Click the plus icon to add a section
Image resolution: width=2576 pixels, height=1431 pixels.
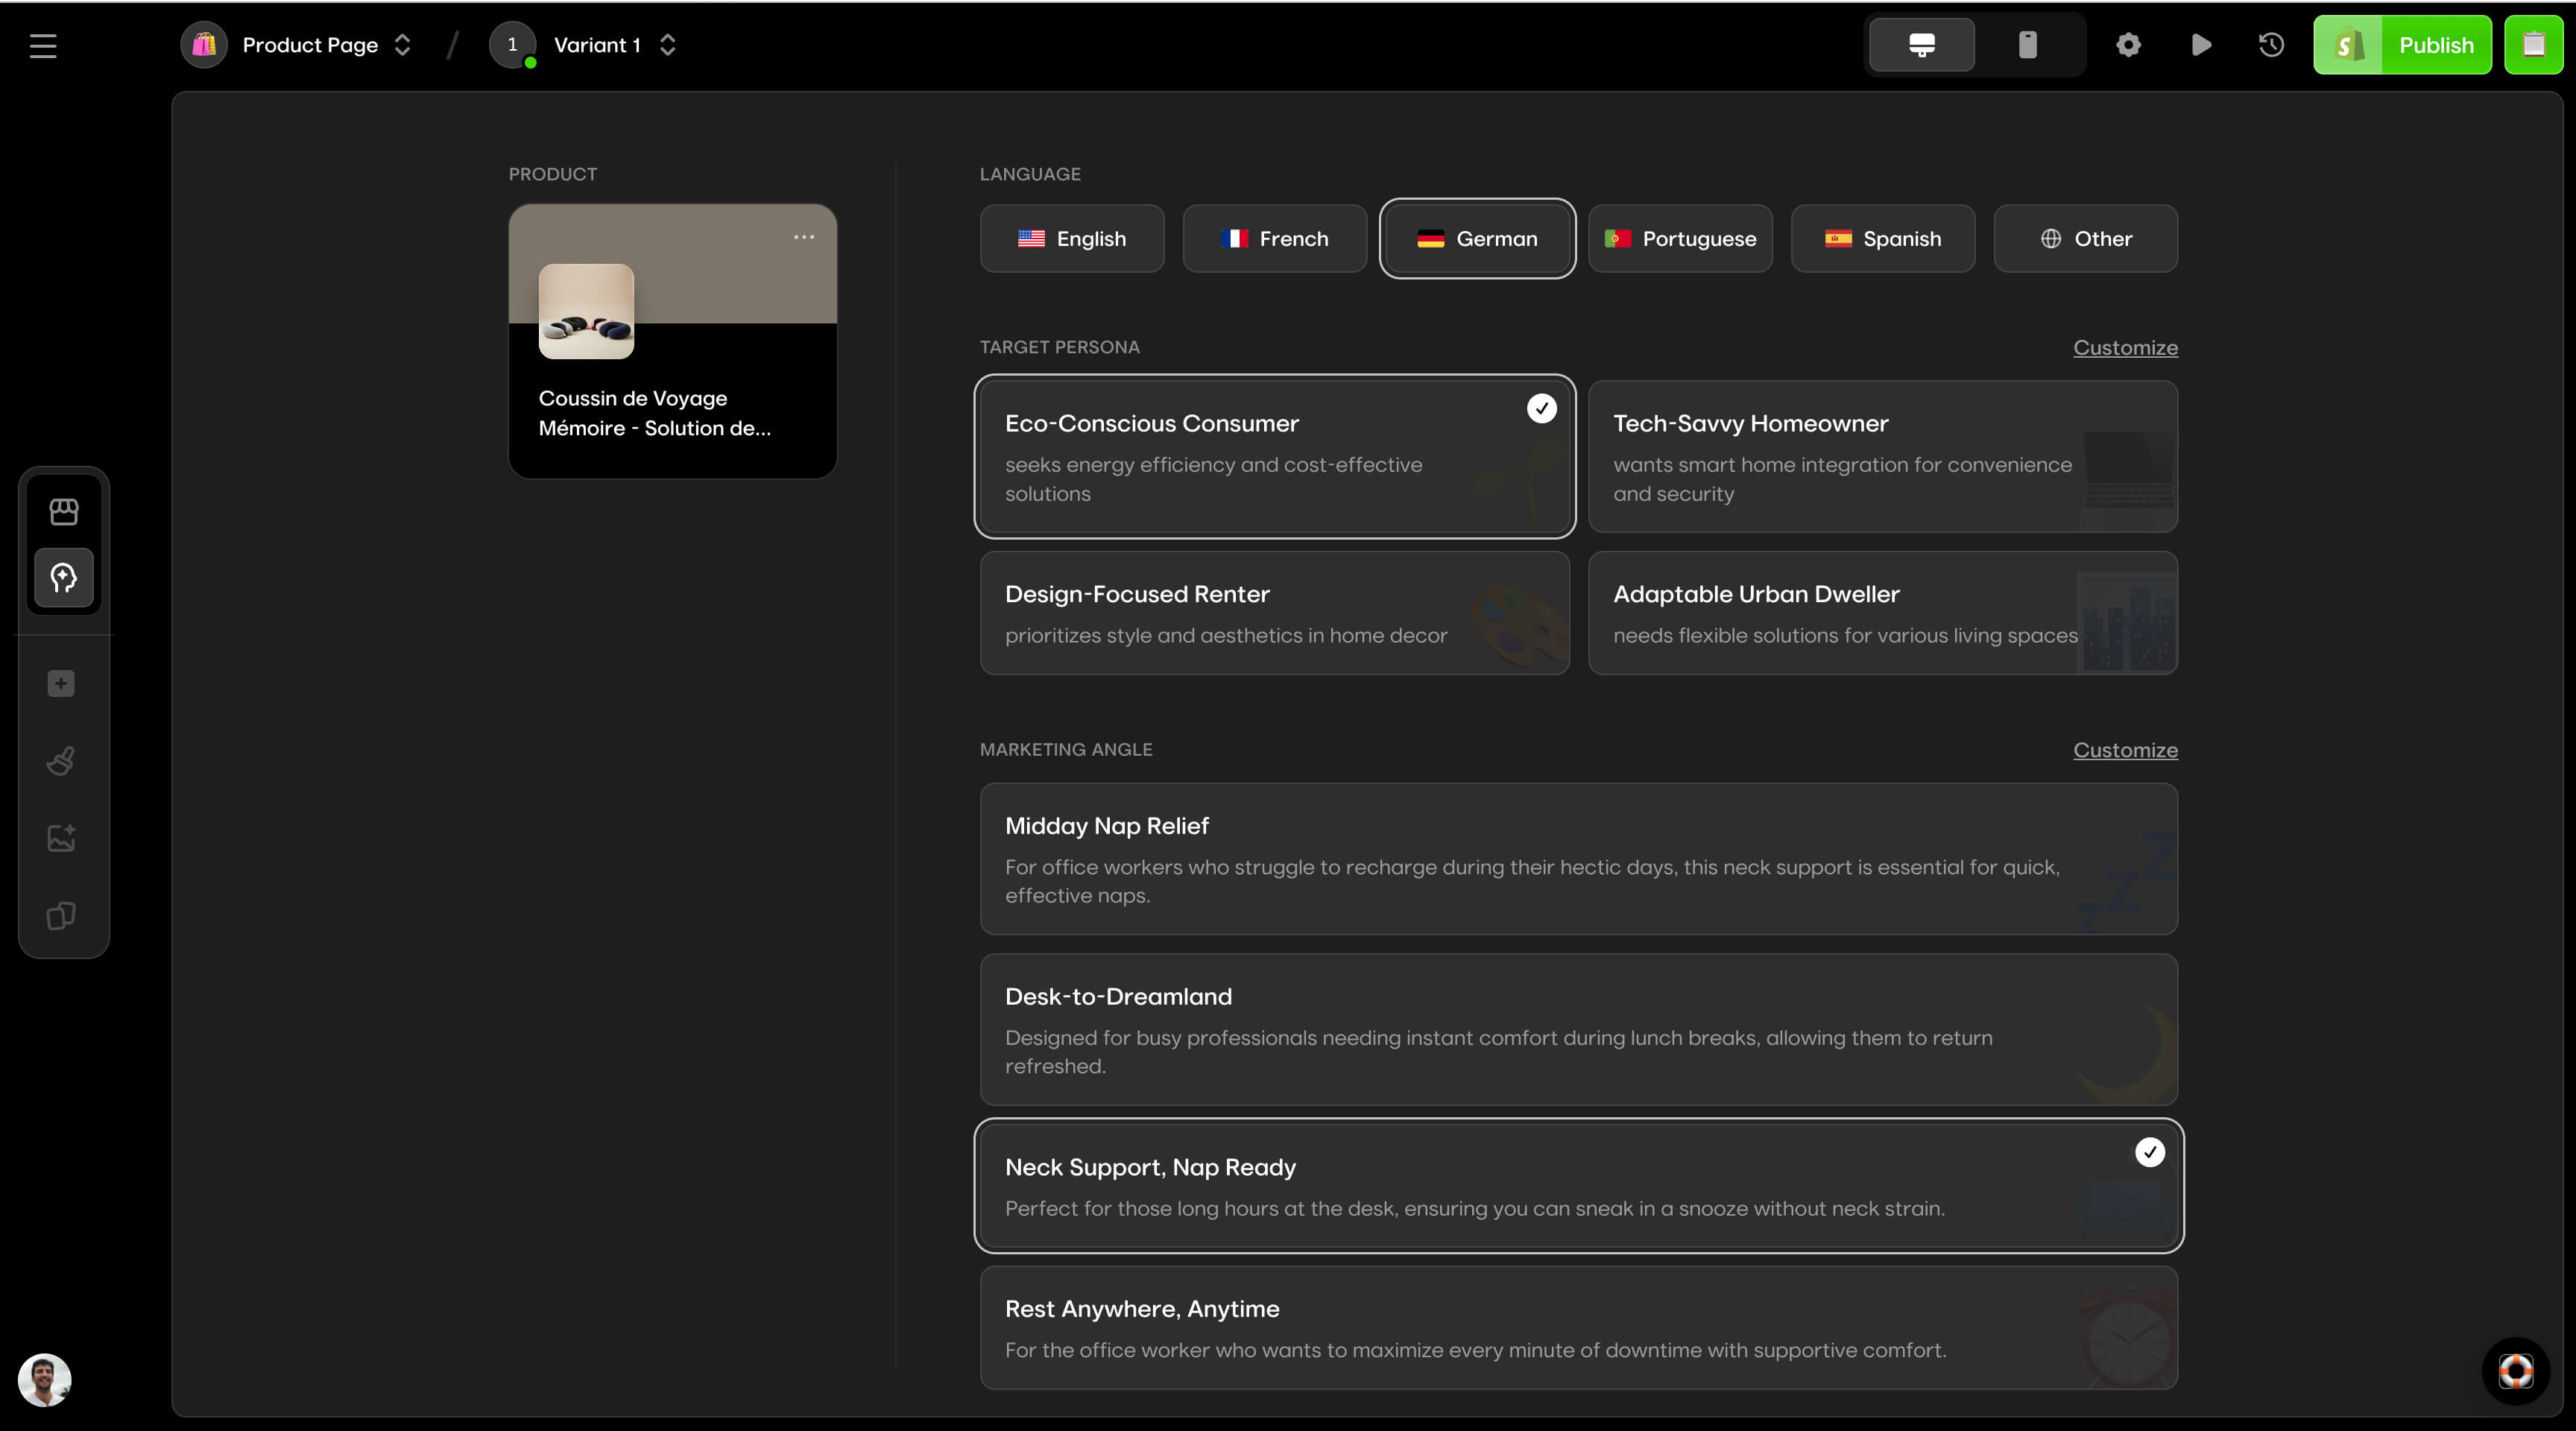point(60,684)
